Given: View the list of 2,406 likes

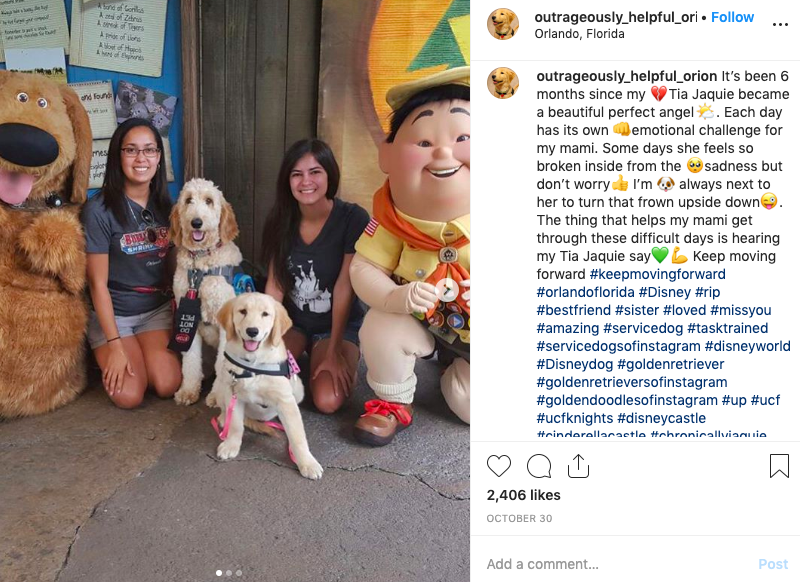Looking at the screenshot, I should (x=523, y=495).
